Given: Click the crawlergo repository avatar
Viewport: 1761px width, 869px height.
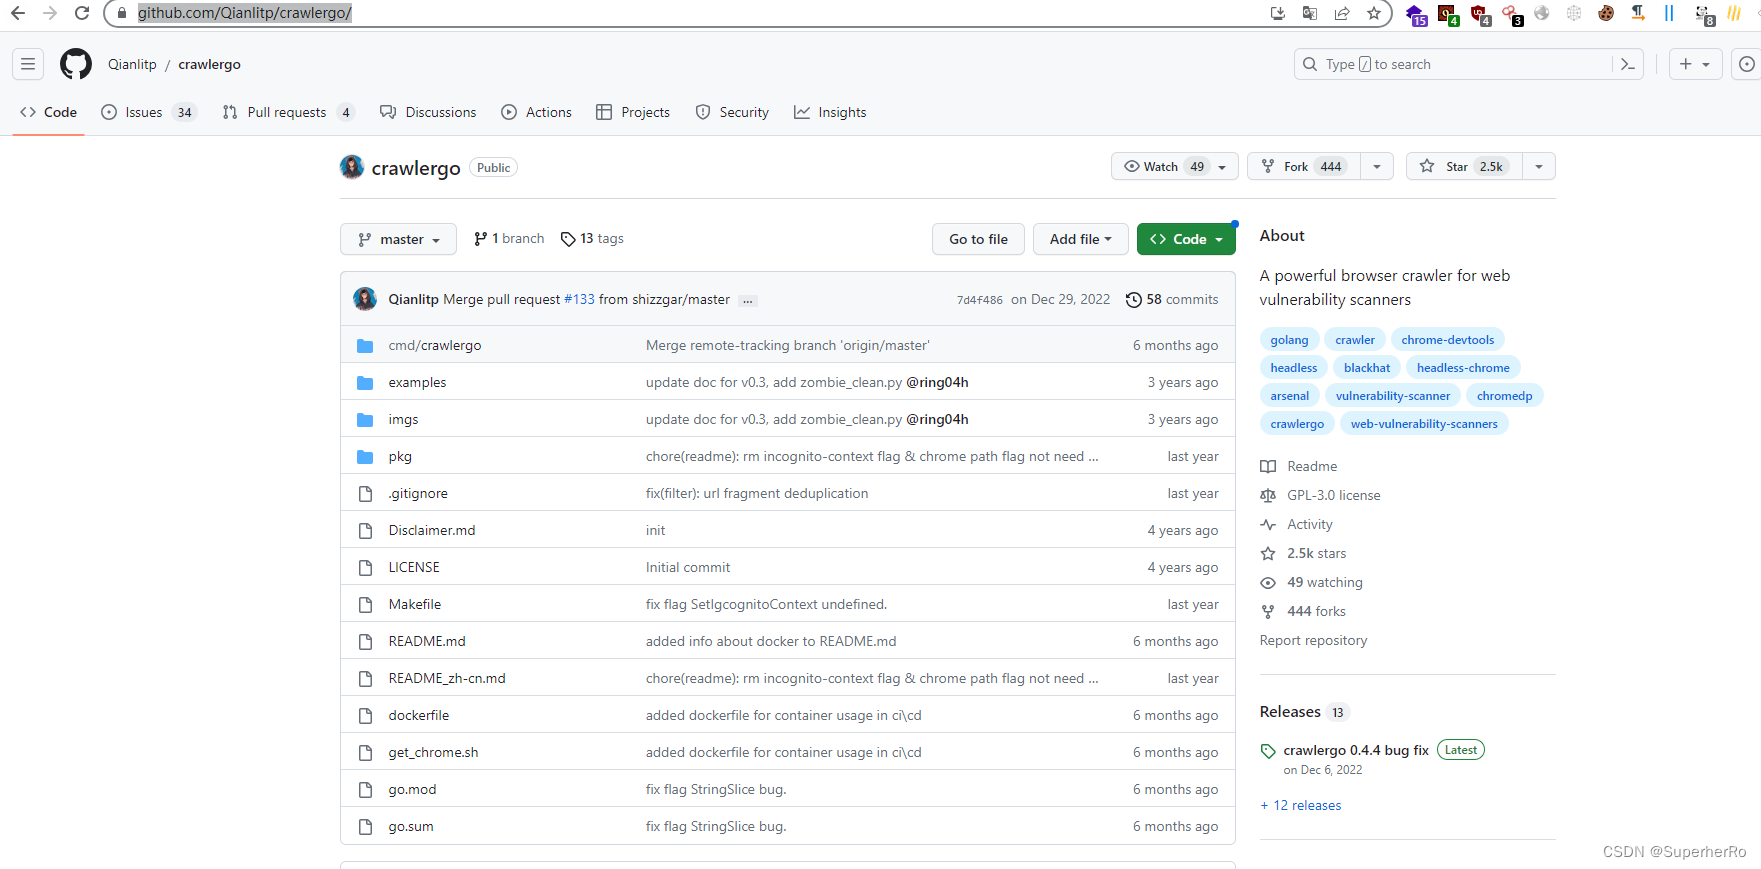Looking at the screenshot, I should click(352, 167).
